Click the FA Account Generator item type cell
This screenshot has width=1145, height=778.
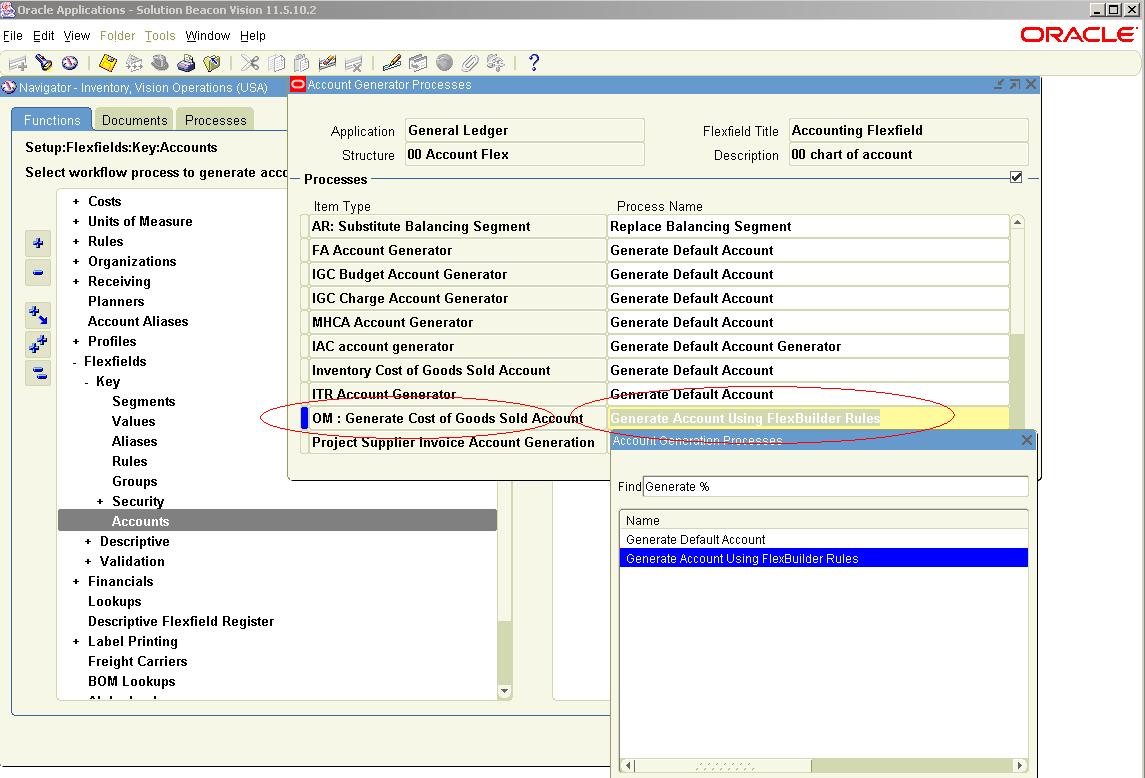(x=457, y=251)
